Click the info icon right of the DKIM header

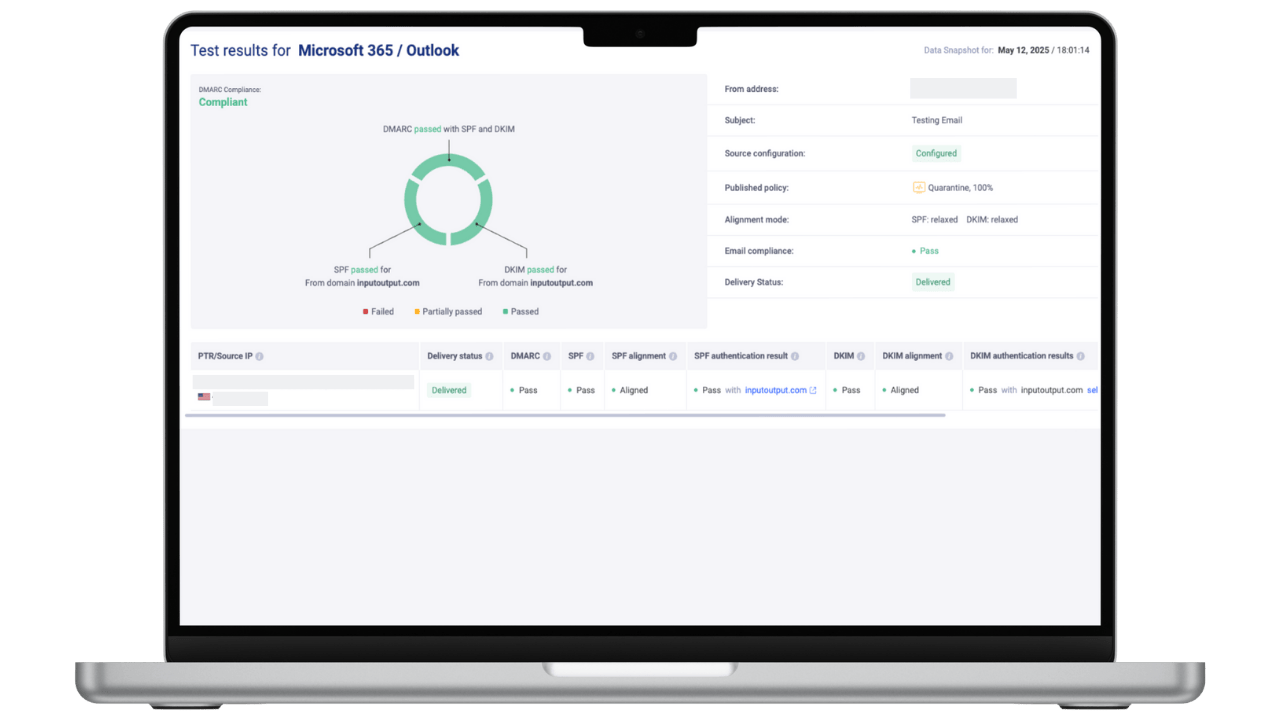tap(861, 356)
